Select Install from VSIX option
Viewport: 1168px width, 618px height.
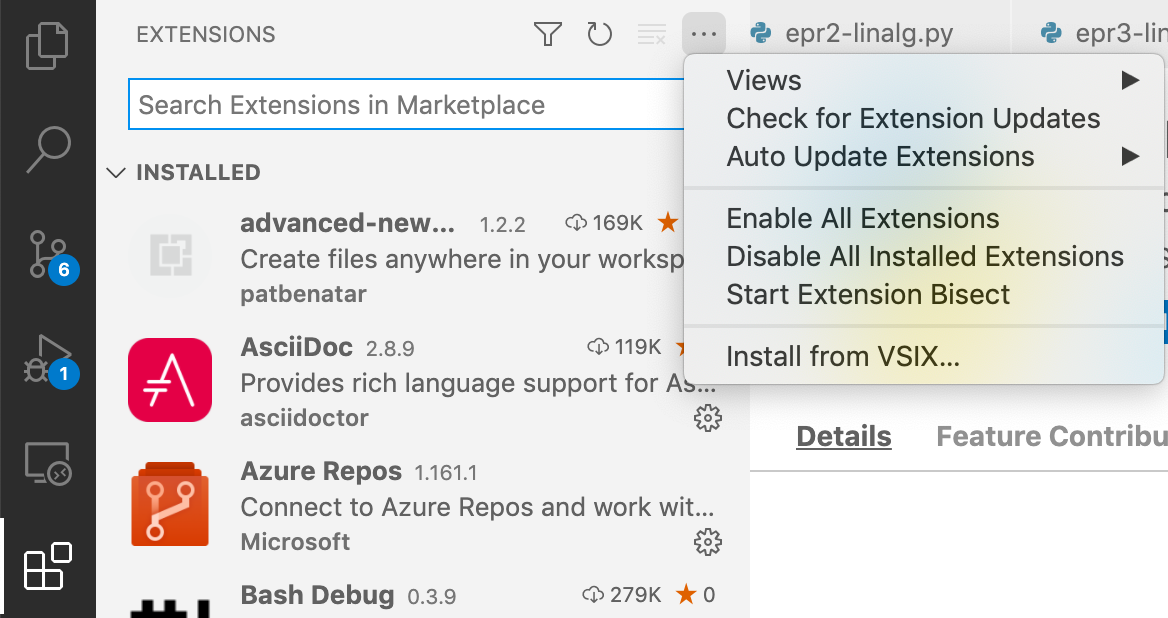(x=842, y=356)
